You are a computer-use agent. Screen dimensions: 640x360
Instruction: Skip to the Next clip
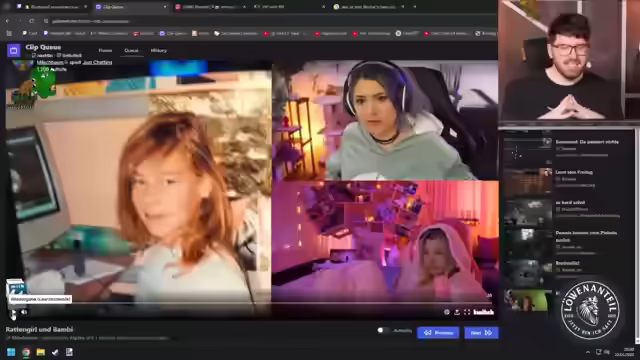coord(481,333)
